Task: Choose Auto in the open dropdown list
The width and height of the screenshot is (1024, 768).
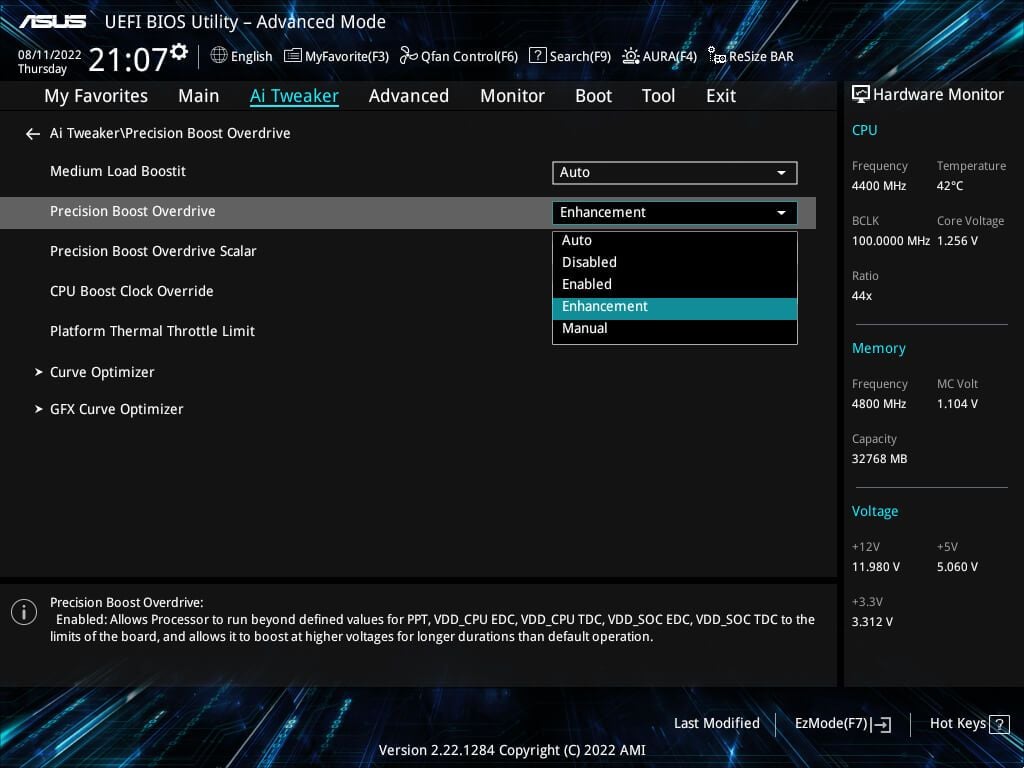Action: 675,240
